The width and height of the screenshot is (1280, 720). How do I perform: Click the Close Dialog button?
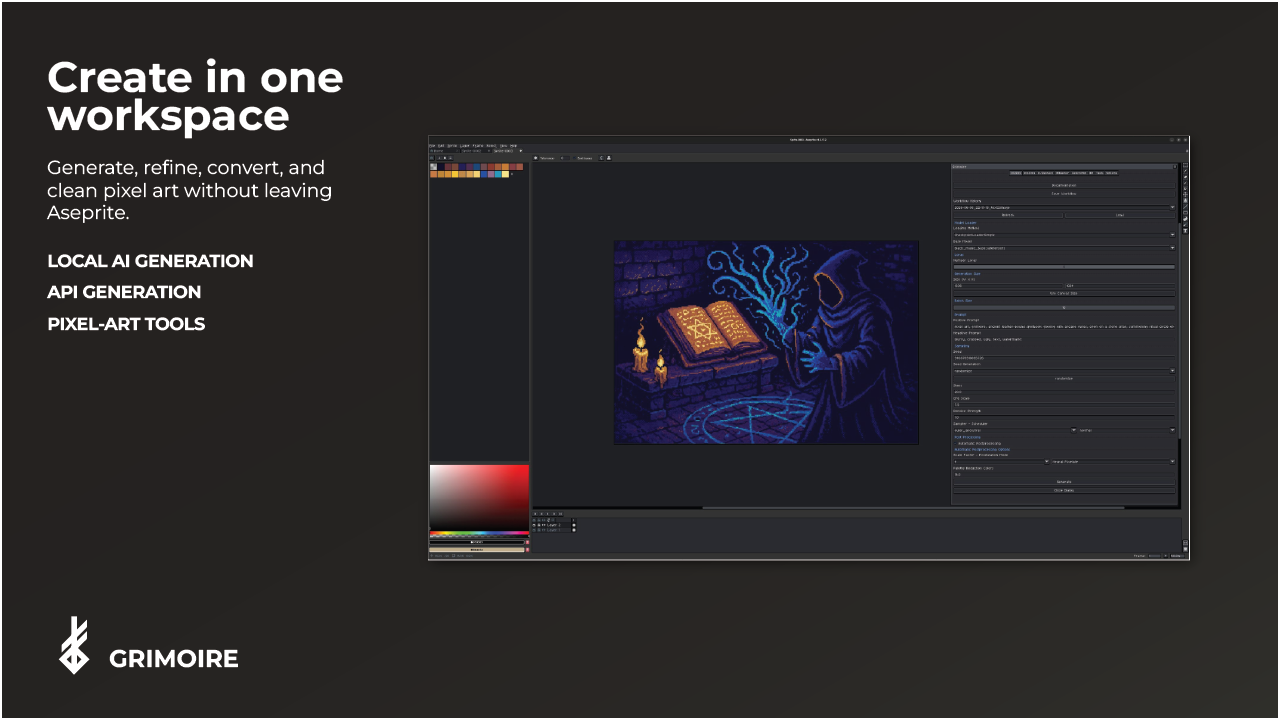click(x=1064, y=491)
